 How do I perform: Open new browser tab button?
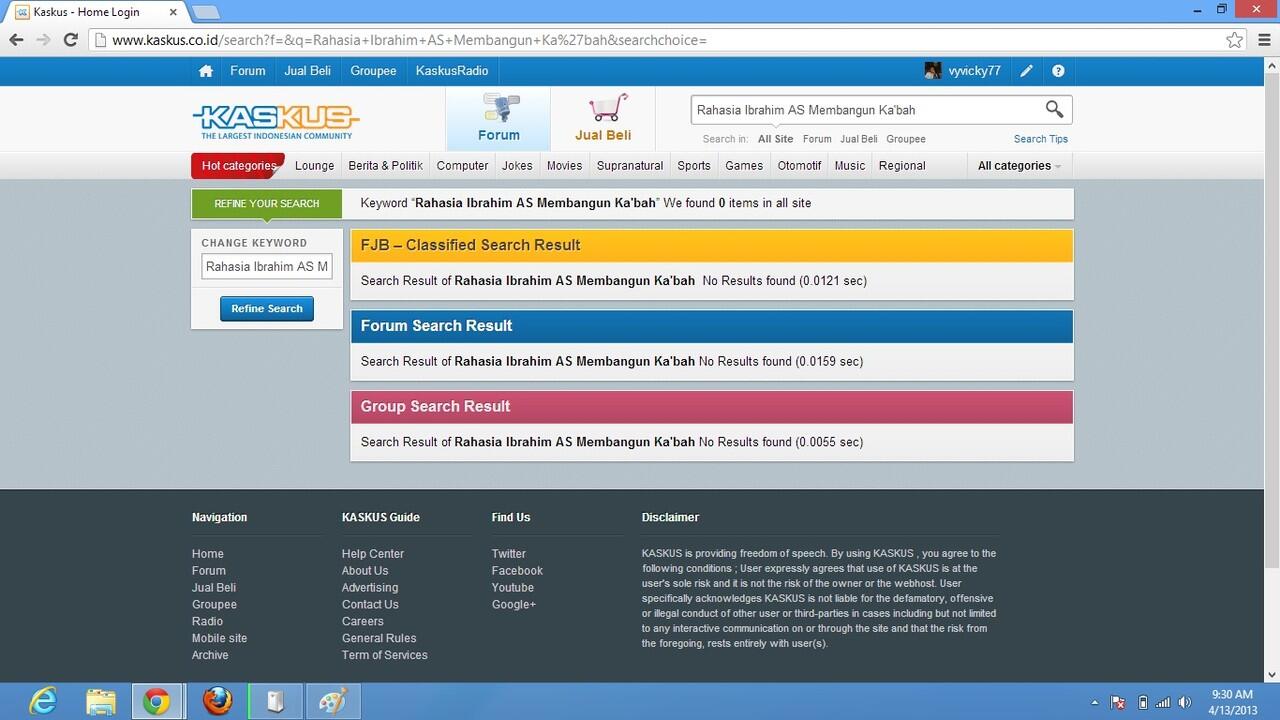pyautogui.click(x=206, y=12)
